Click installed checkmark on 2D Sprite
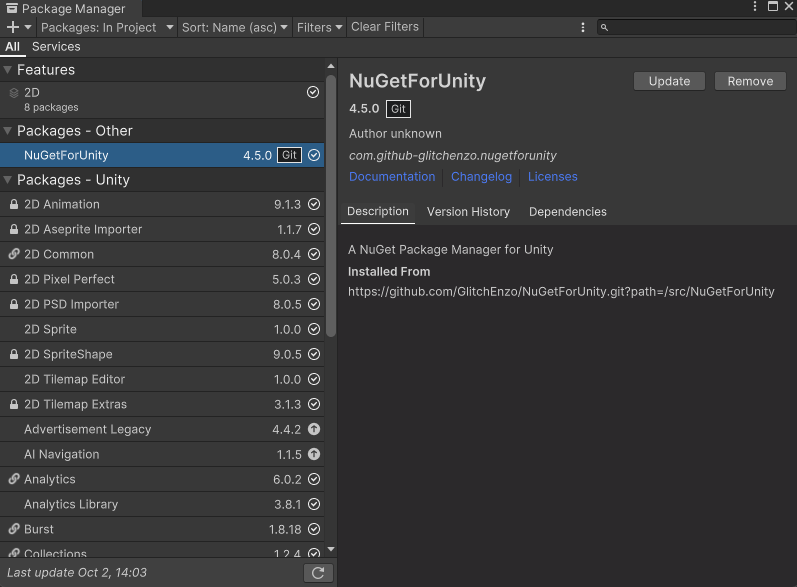 pos(314,329)
